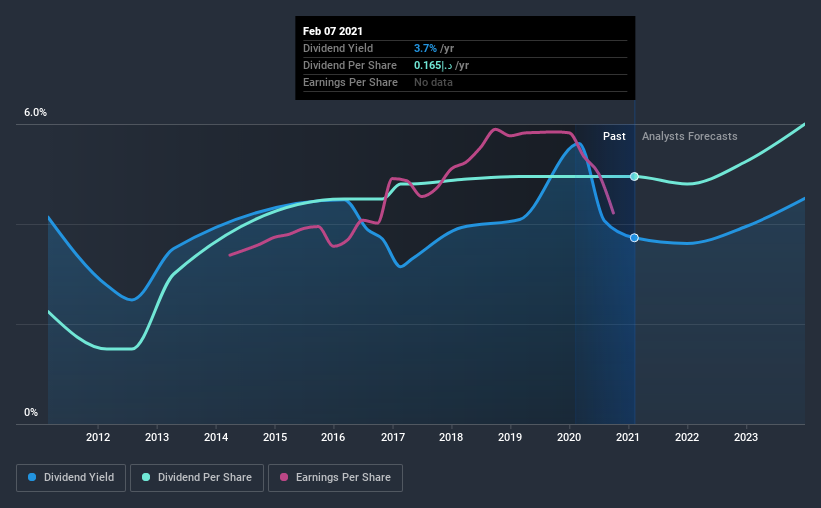This screenshot has height=508, width=821.
Task: Toggle the Earnings Per Share legend series
Action: (335, 478)
